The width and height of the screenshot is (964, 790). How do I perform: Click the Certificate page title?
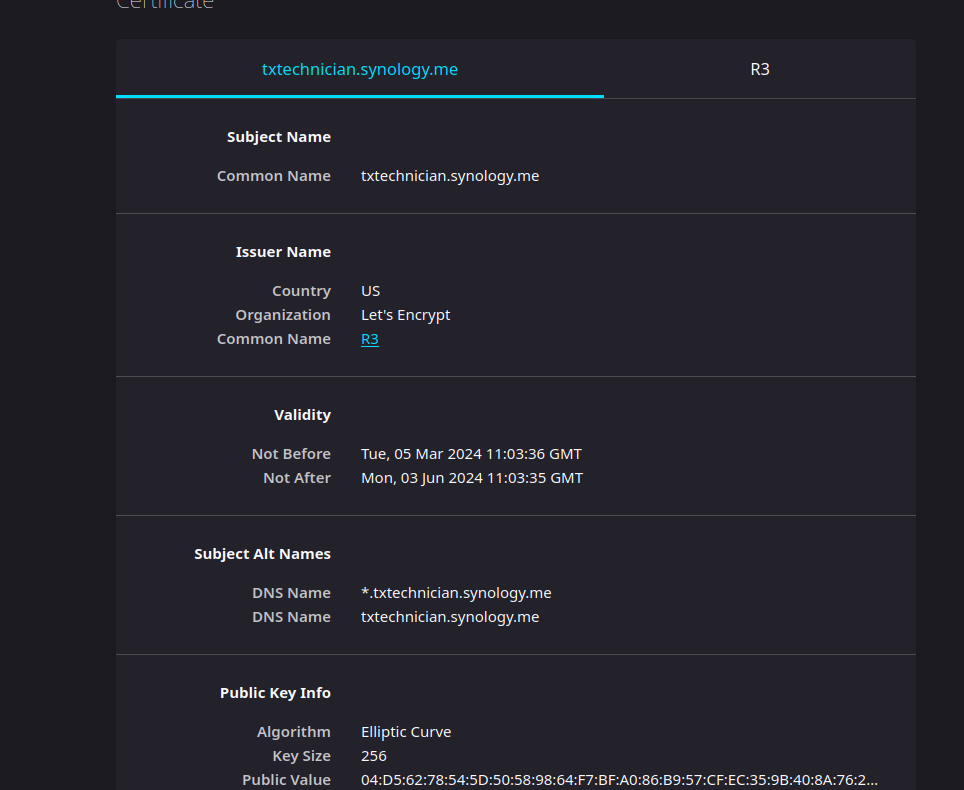pos(165,5)
